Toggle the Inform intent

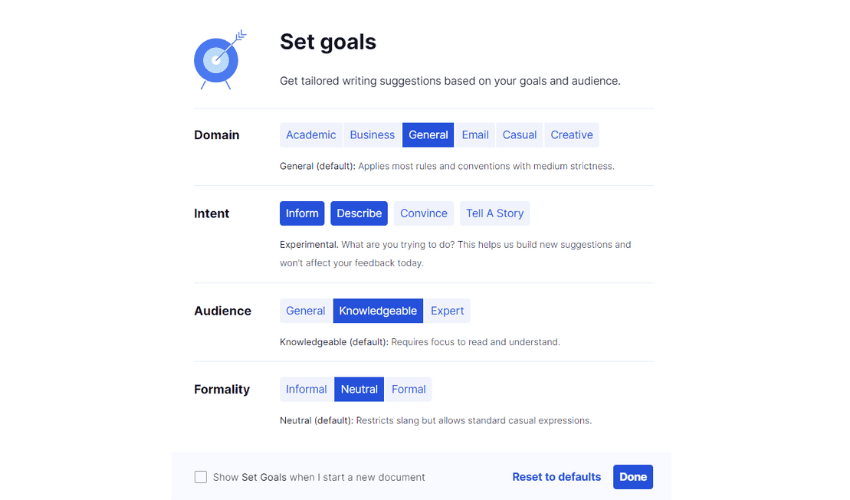point(302,213)
